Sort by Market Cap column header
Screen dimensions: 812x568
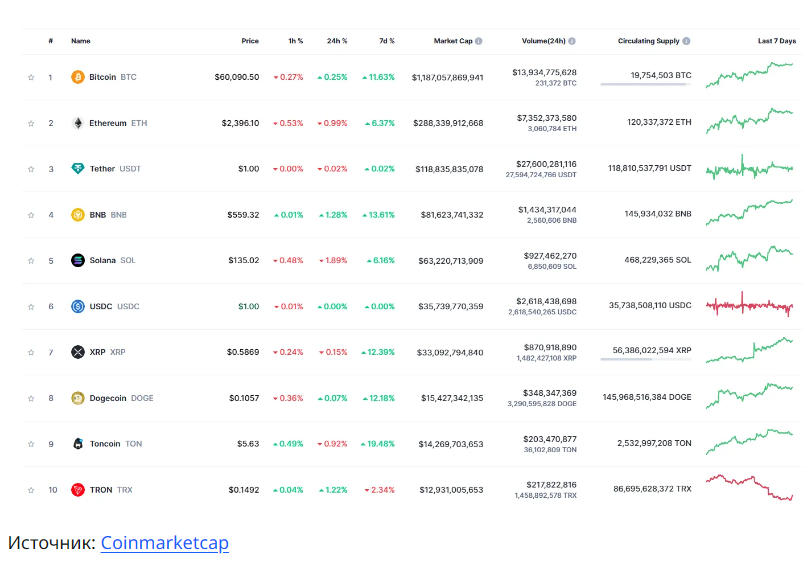[x=453, y=41]
